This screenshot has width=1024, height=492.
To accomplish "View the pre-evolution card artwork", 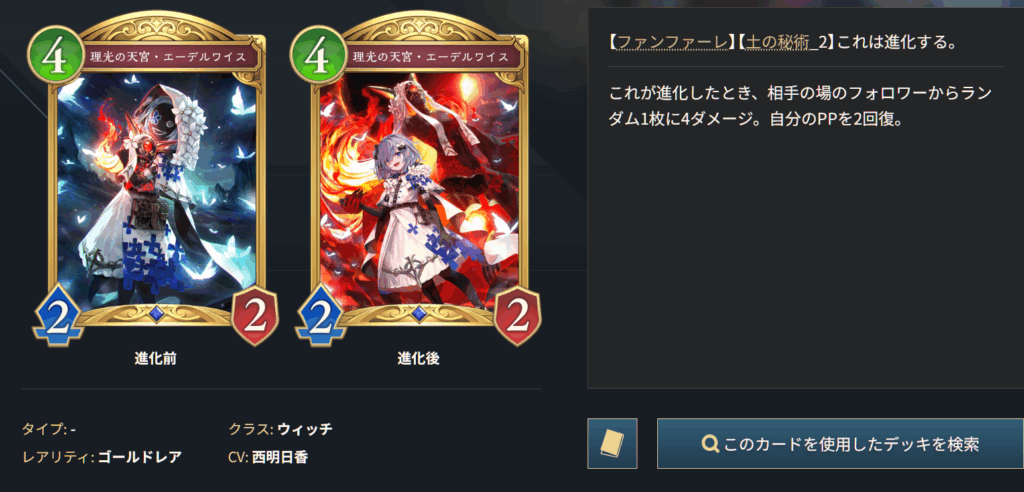I will pyautogui.click(x=157, y=189).
